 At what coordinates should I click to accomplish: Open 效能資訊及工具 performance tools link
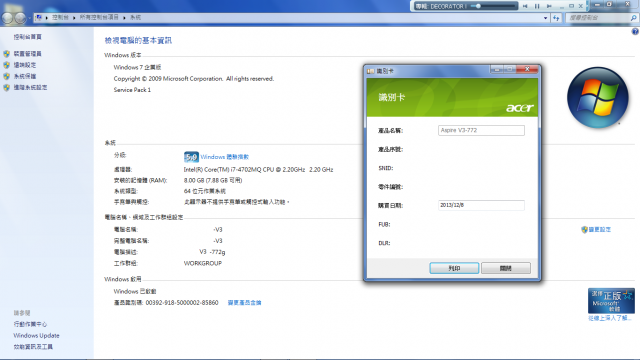[x=33, y=347]
